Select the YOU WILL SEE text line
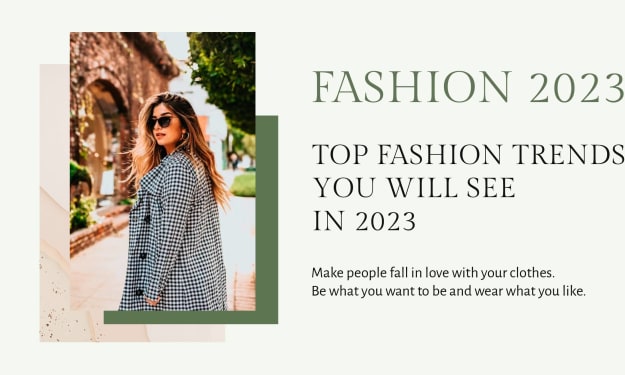The image size is (625, 375). point(414,187)
